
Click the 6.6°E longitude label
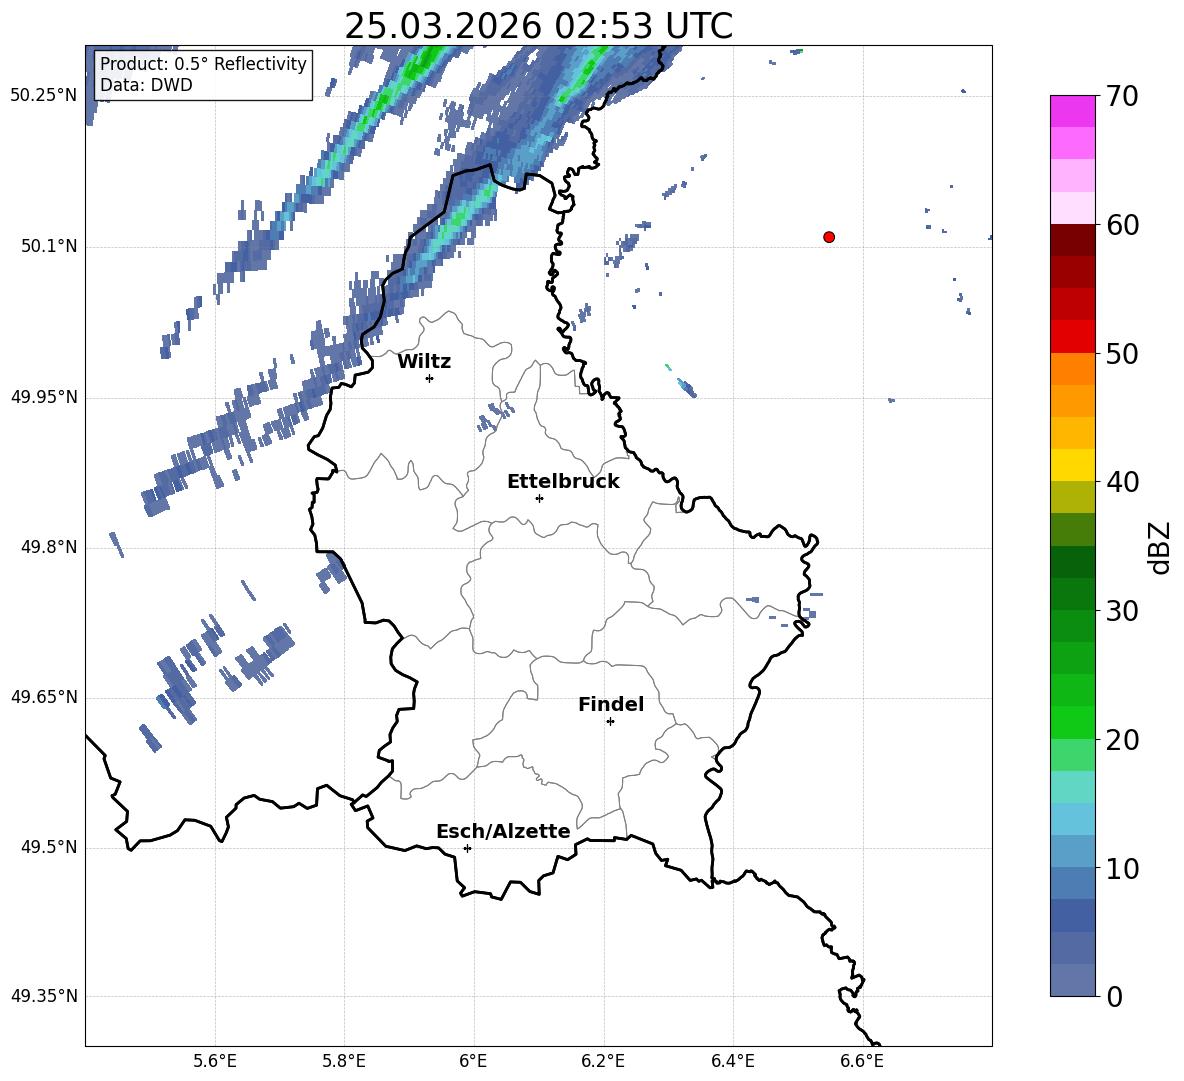click(x=862, y=1061)
